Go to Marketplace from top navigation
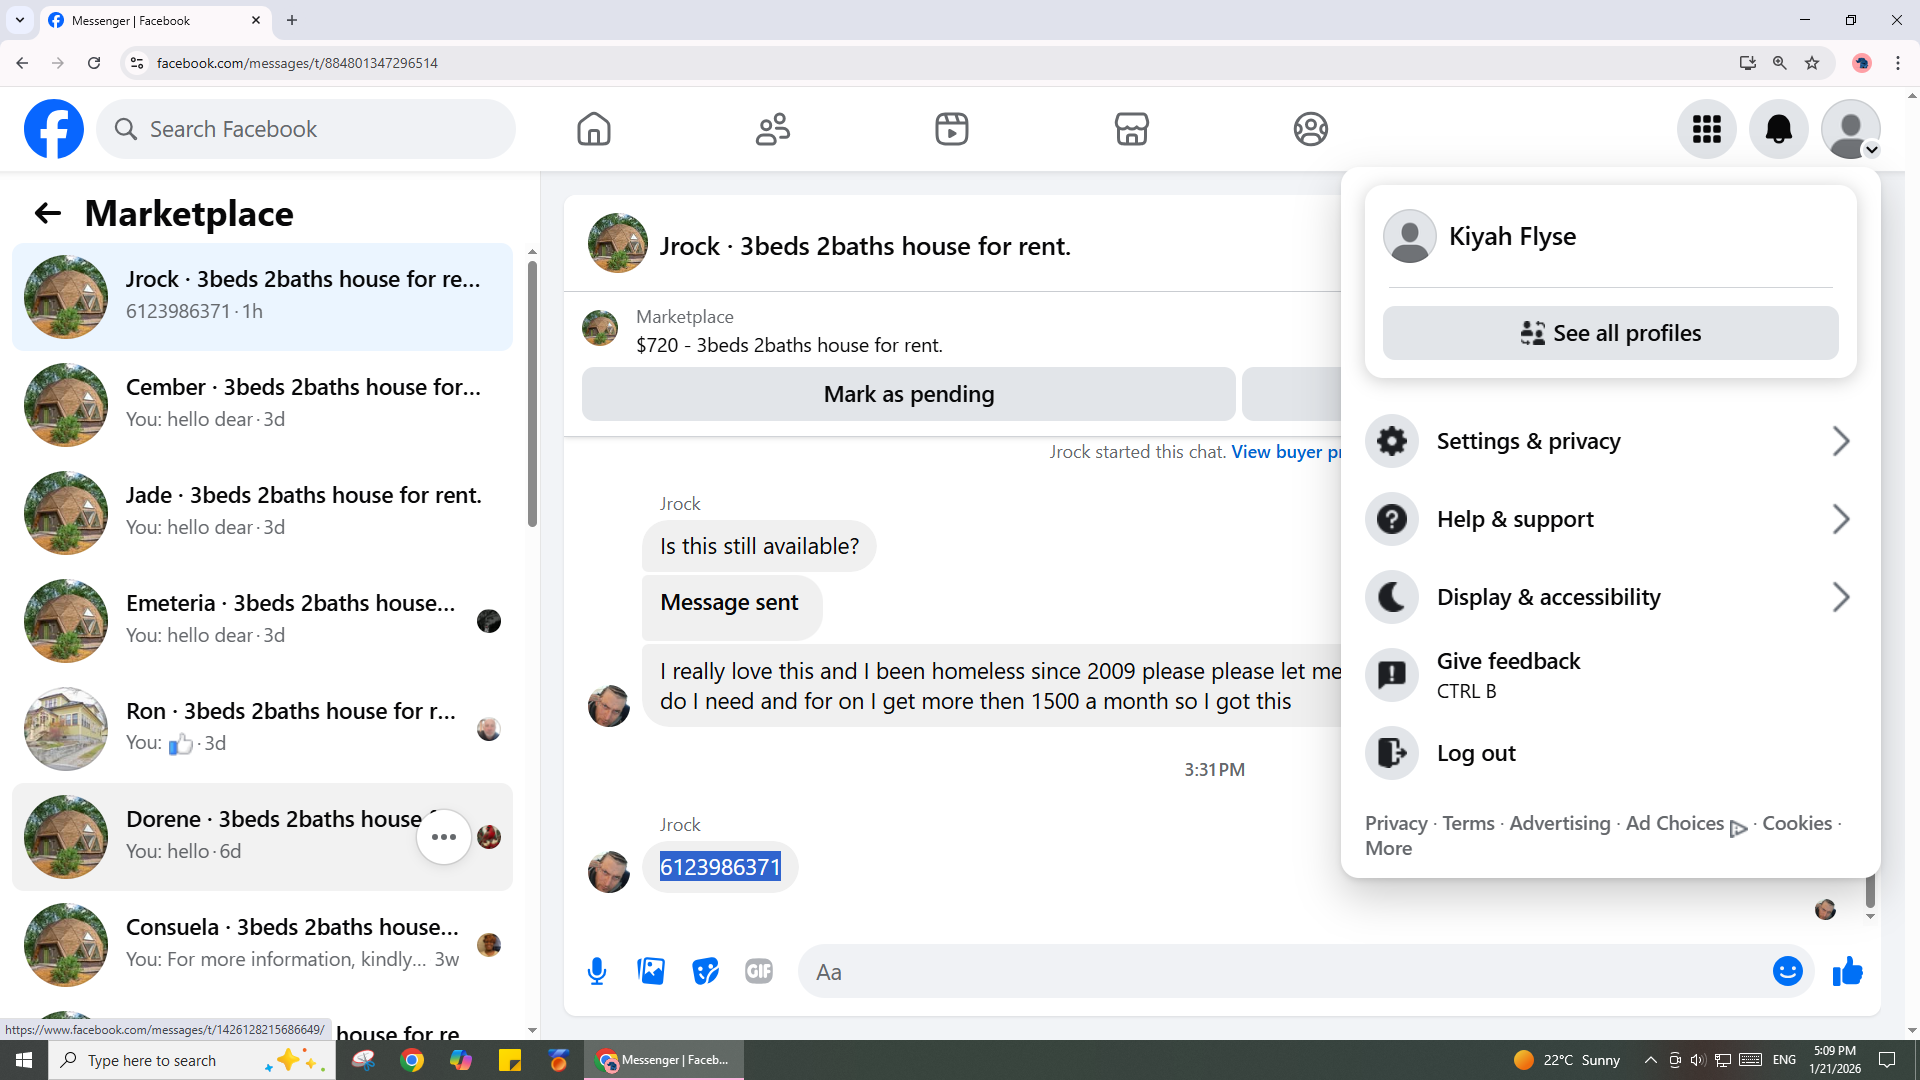Viewport: 1920px width, 1080px height. [1131, 129]
